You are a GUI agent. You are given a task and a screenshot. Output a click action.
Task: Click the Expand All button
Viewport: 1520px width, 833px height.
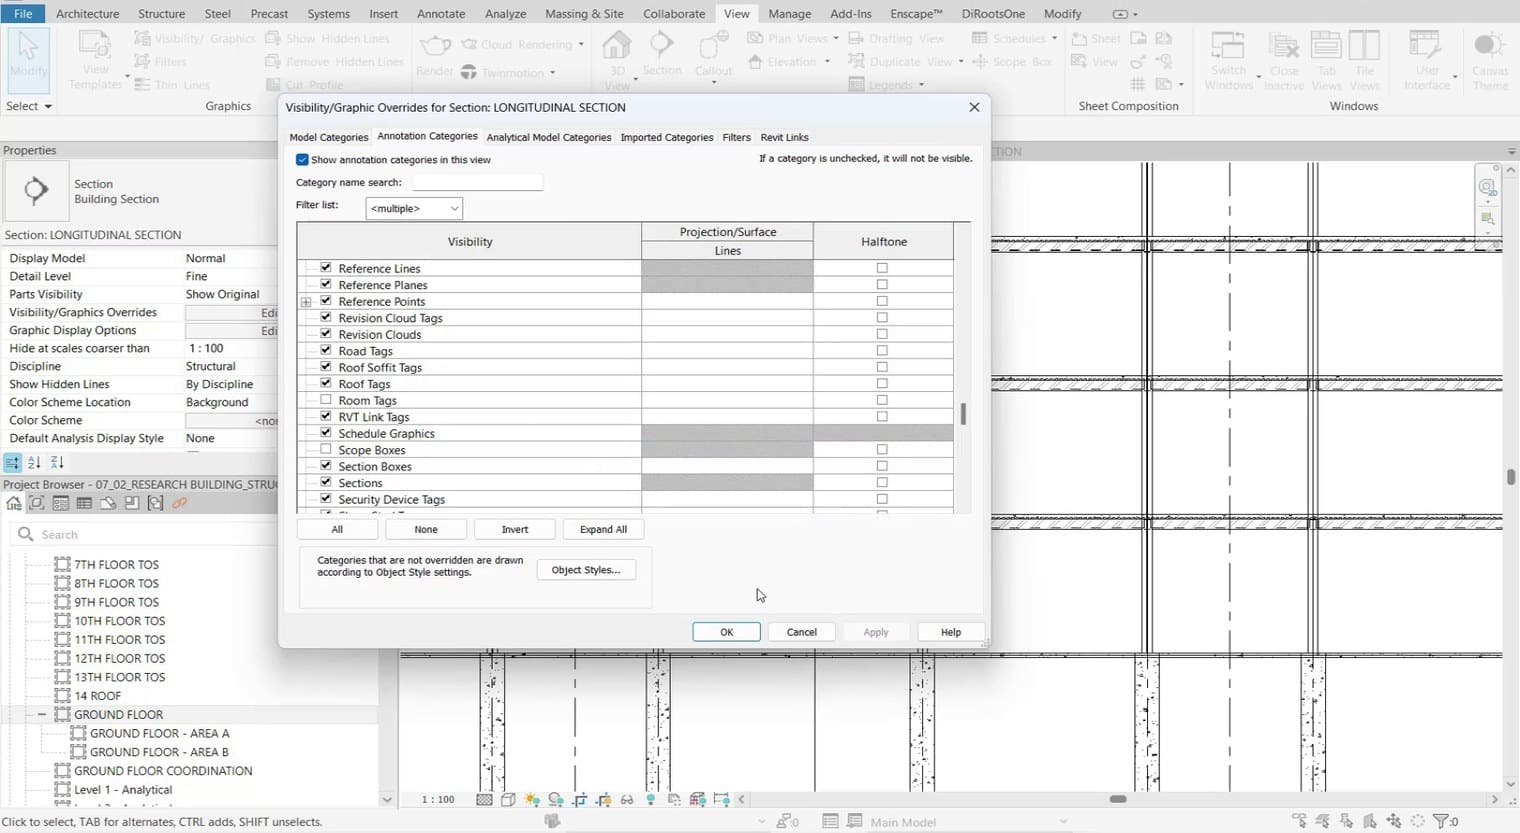[x=604, y=530]
